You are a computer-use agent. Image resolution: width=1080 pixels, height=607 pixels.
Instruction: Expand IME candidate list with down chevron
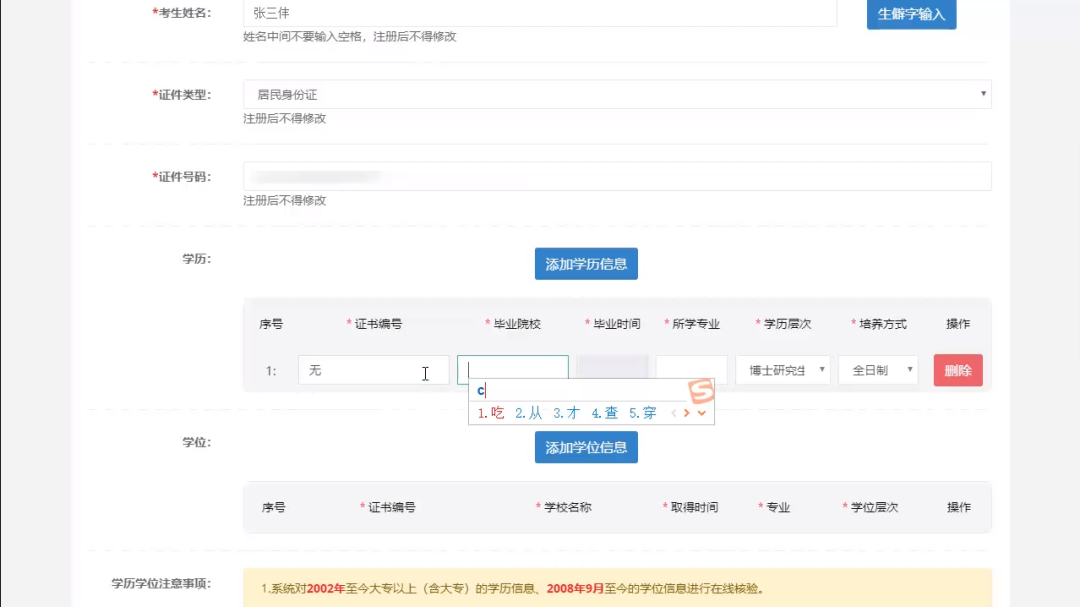702,413
